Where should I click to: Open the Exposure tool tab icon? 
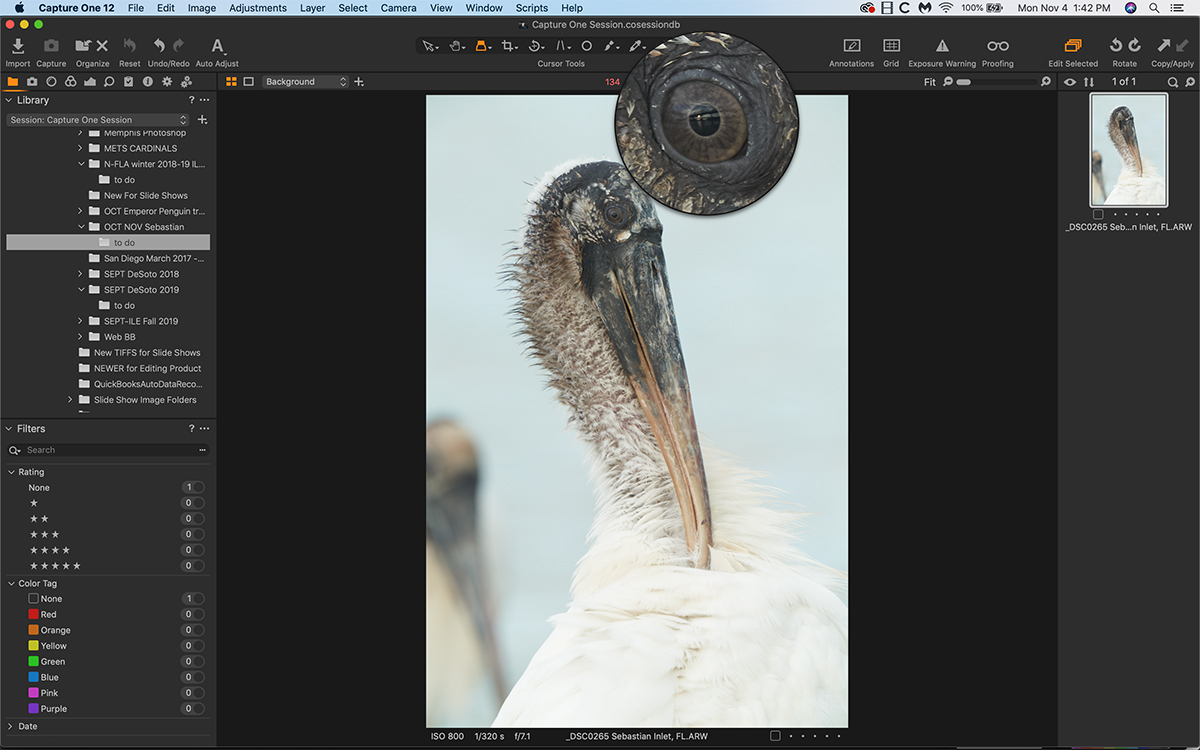point(89,82)
